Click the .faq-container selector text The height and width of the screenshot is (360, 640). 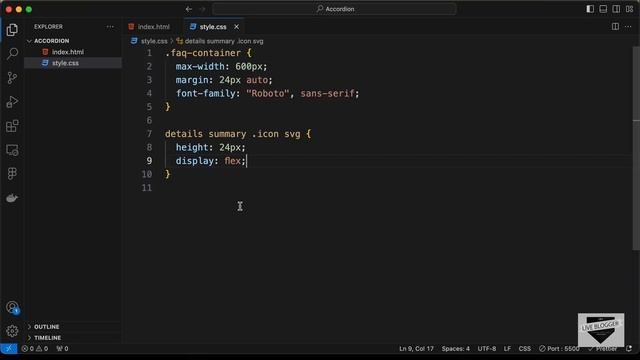click(x=203, y=53)
